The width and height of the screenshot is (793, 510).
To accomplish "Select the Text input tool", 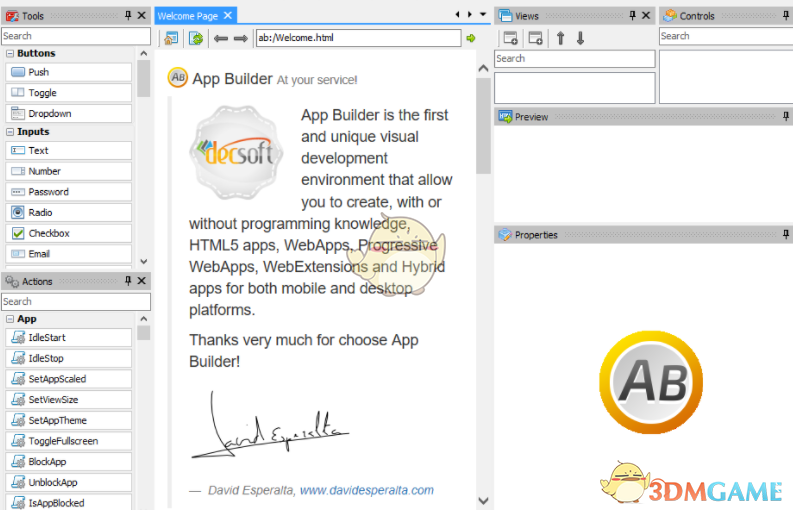I will pyautogui.click(x=69, y=151).
